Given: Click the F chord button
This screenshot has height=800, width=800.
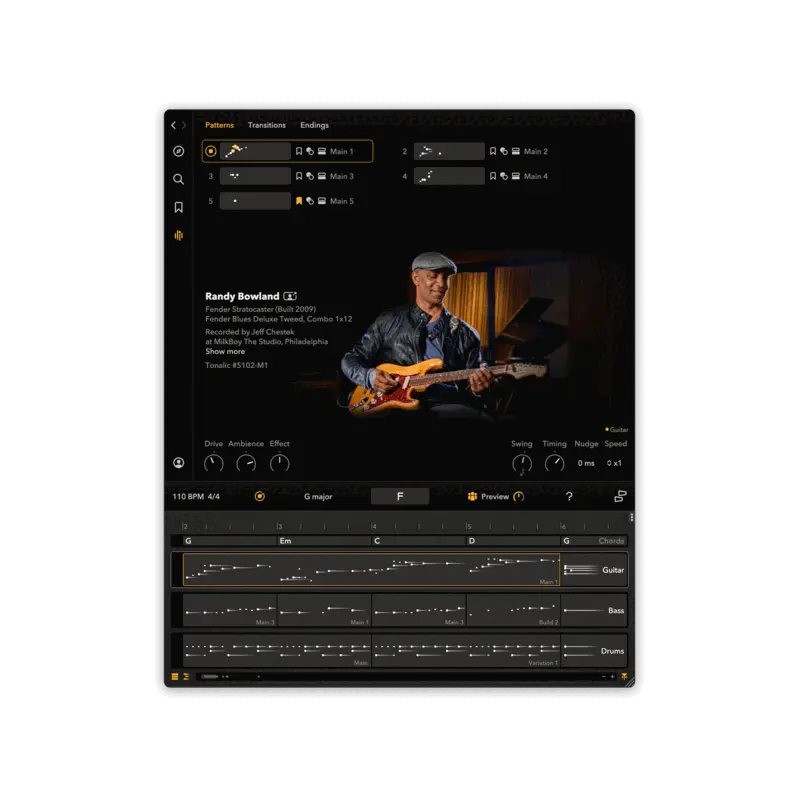Looking at the screenshot, I should [400, 496].
